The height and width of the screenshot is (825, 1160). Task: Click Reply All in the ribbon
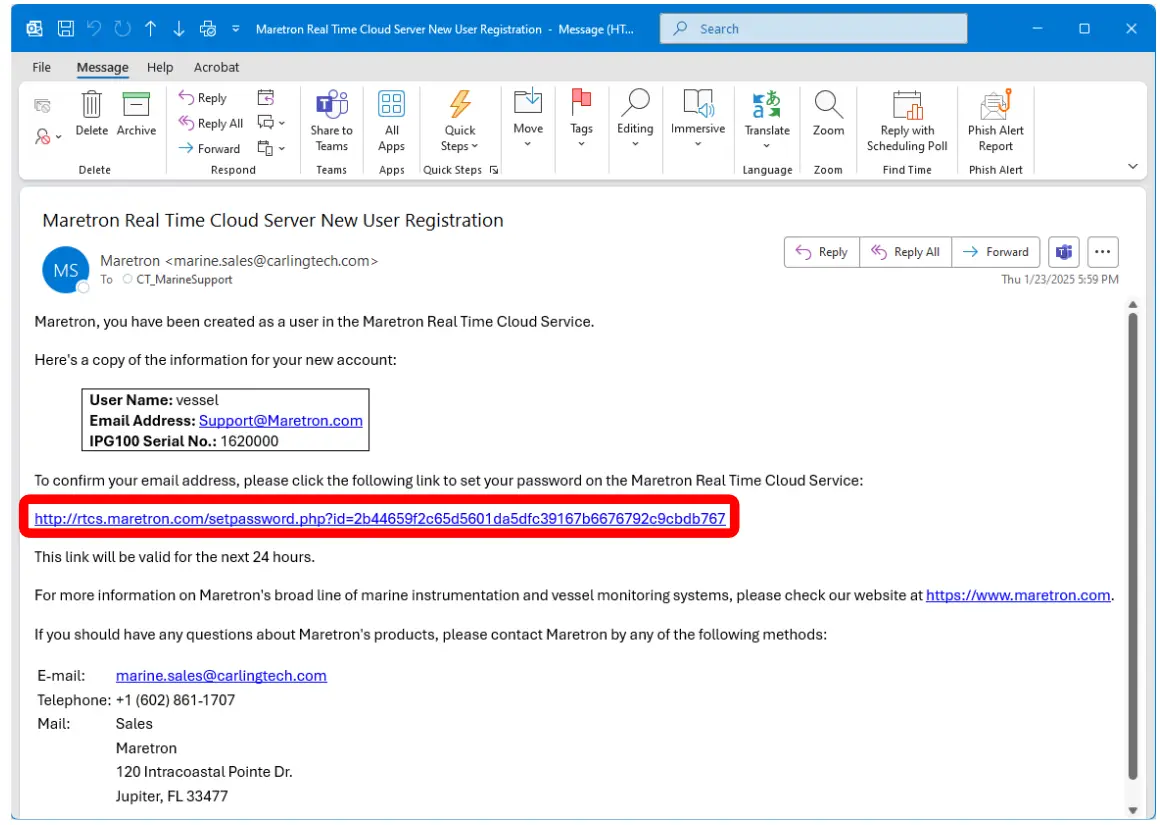(211, 124)
